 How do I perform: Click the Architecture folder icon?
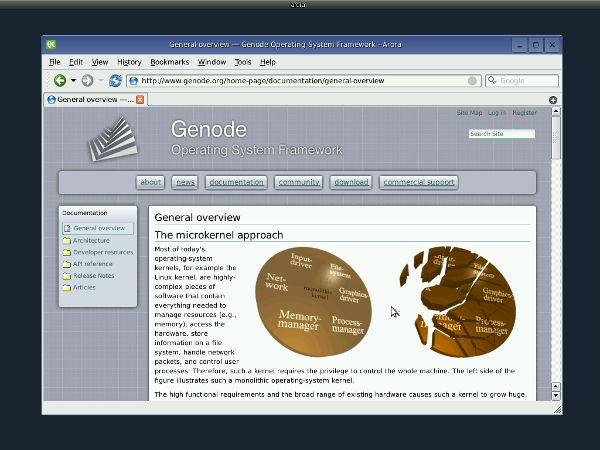tap(67, 241)
